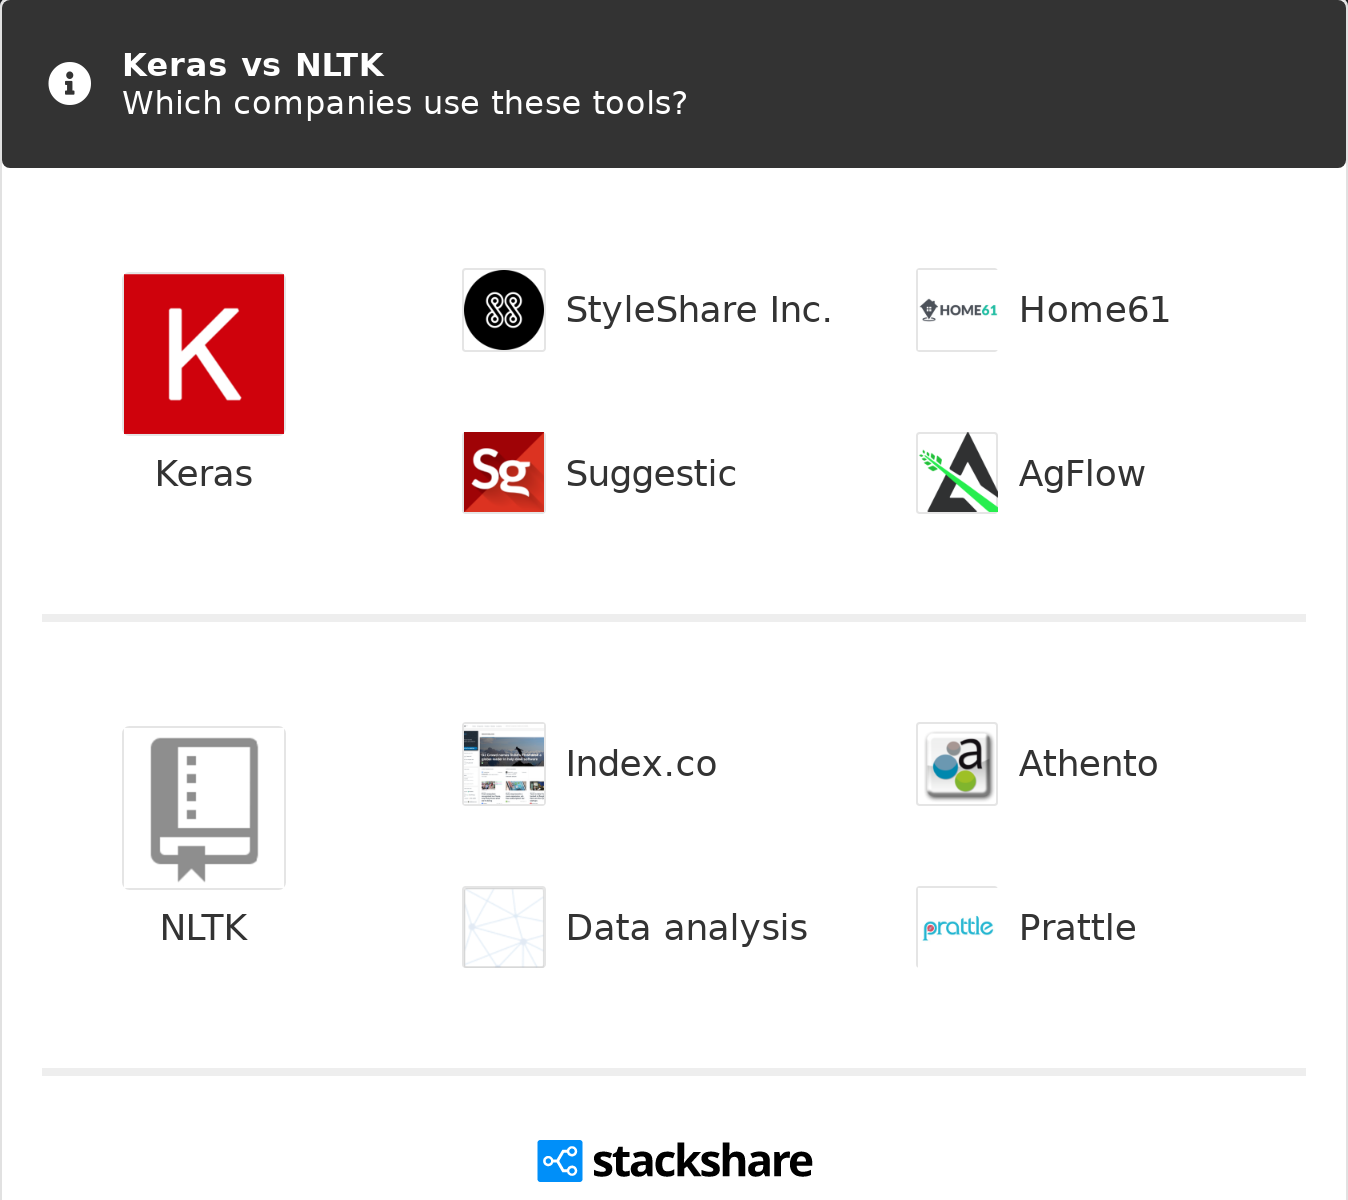Click the Data analysis thumbnail image

click(504, 928)
